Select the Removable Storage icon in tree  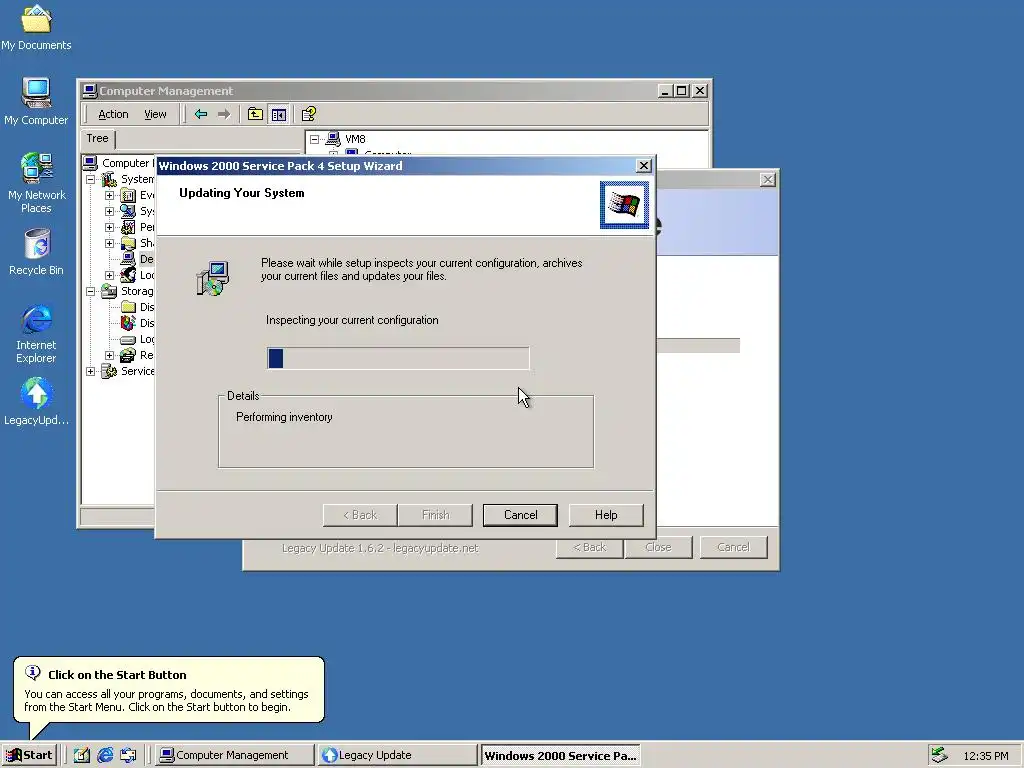point(129,355)
